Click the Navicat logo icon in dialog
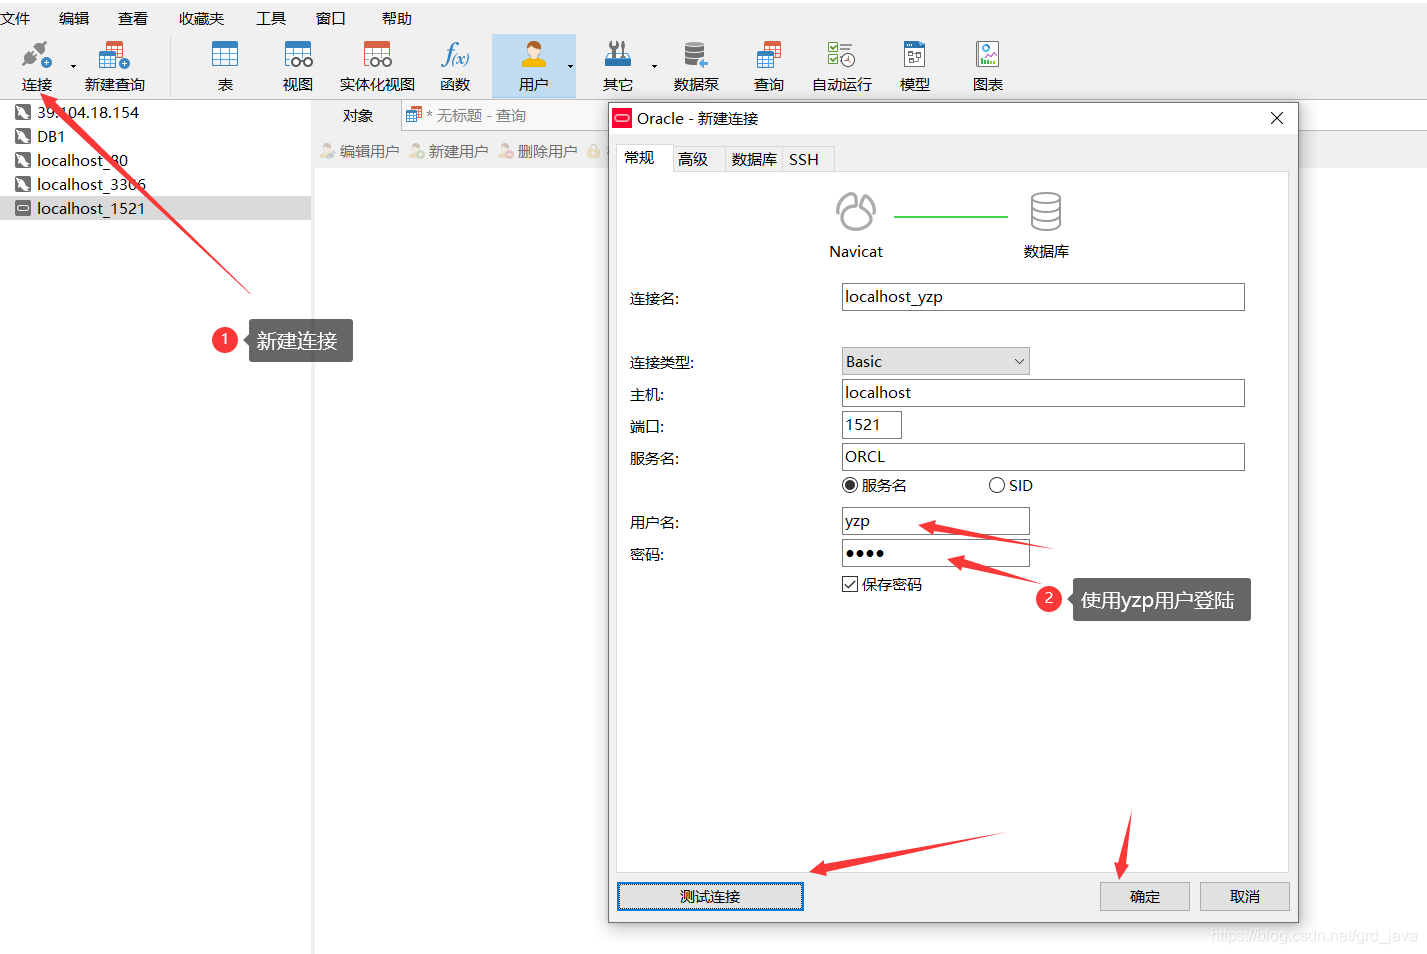 point(856,211)
